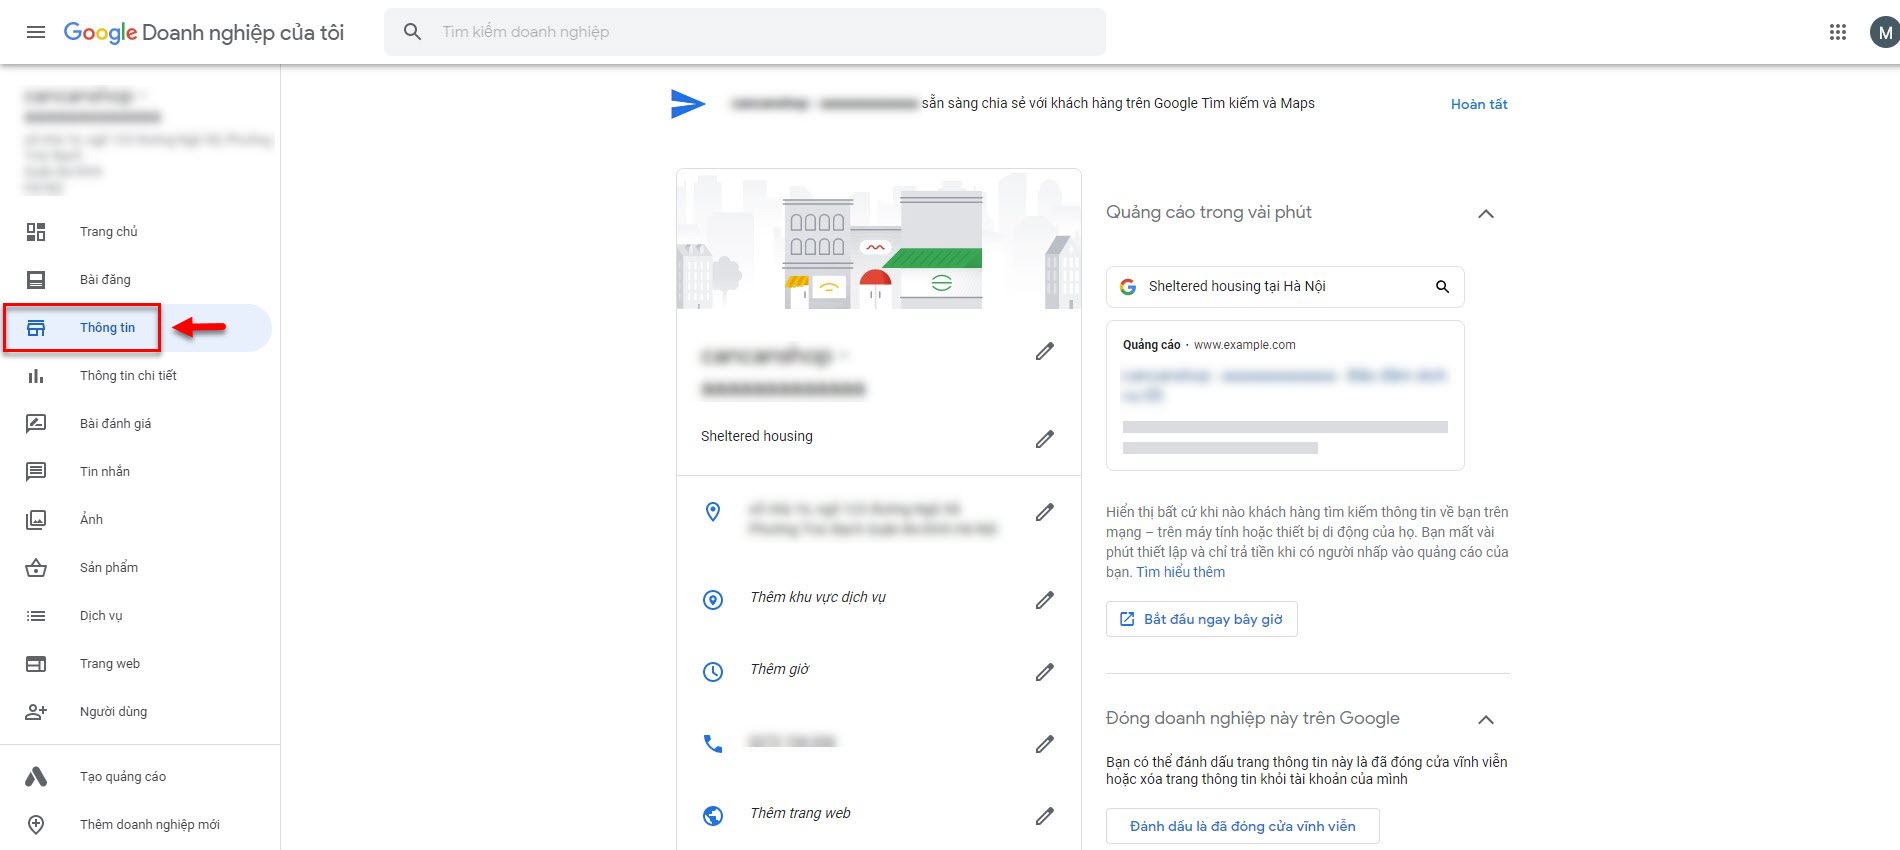Click the Tìm hiểu thêm link

(1180, 572)
